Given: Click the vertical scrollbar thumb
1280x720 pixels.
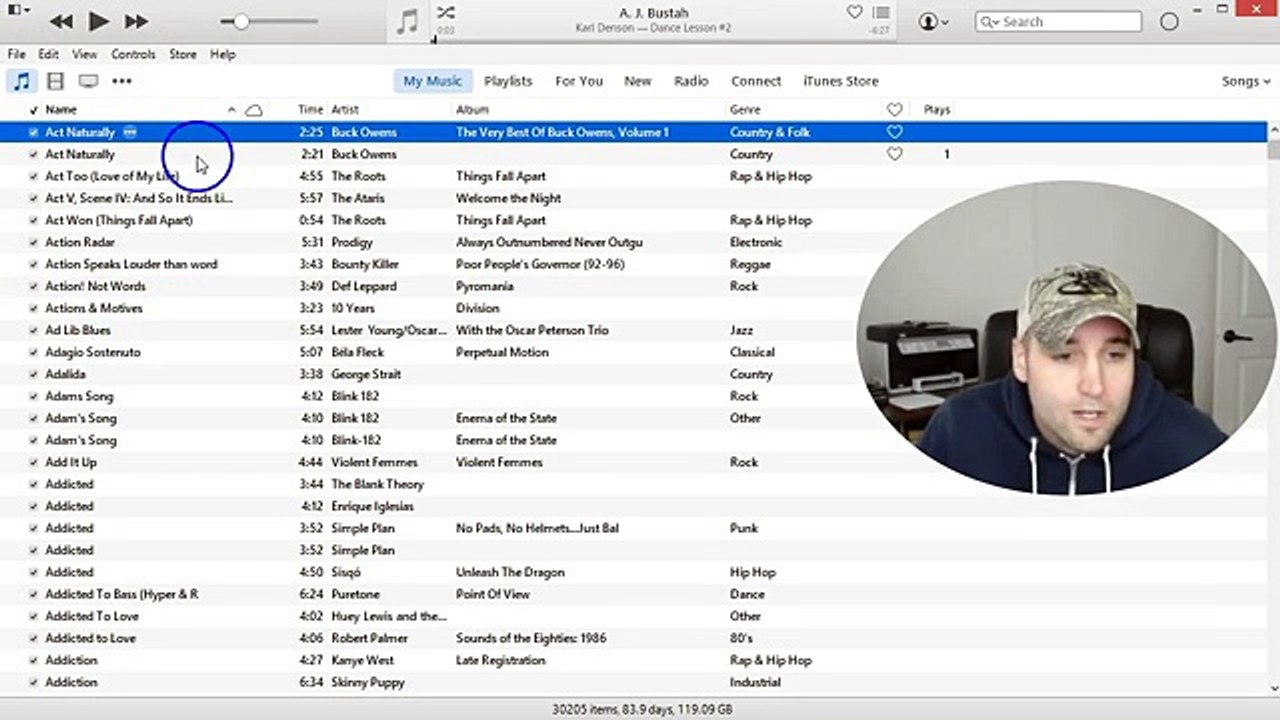Looking at the screenshot, I should pos(1273,149).
